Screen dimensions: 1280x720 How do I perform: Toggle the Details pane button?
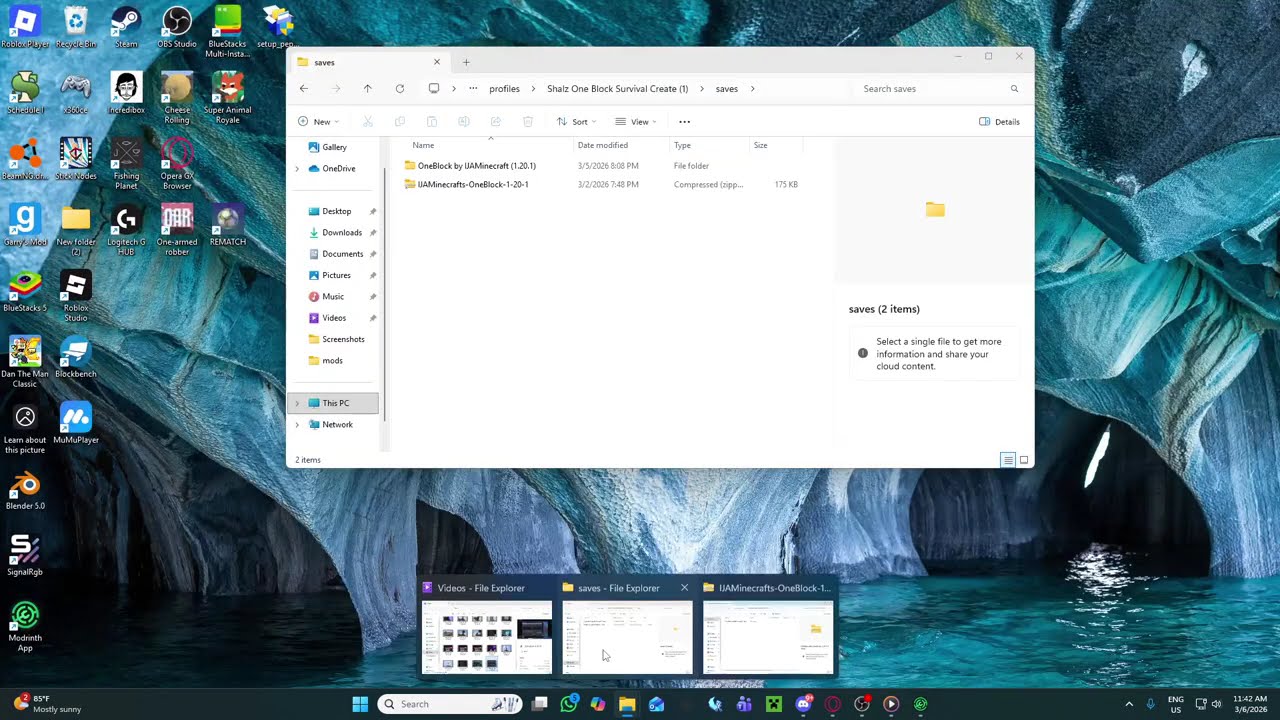pos(999,122)
